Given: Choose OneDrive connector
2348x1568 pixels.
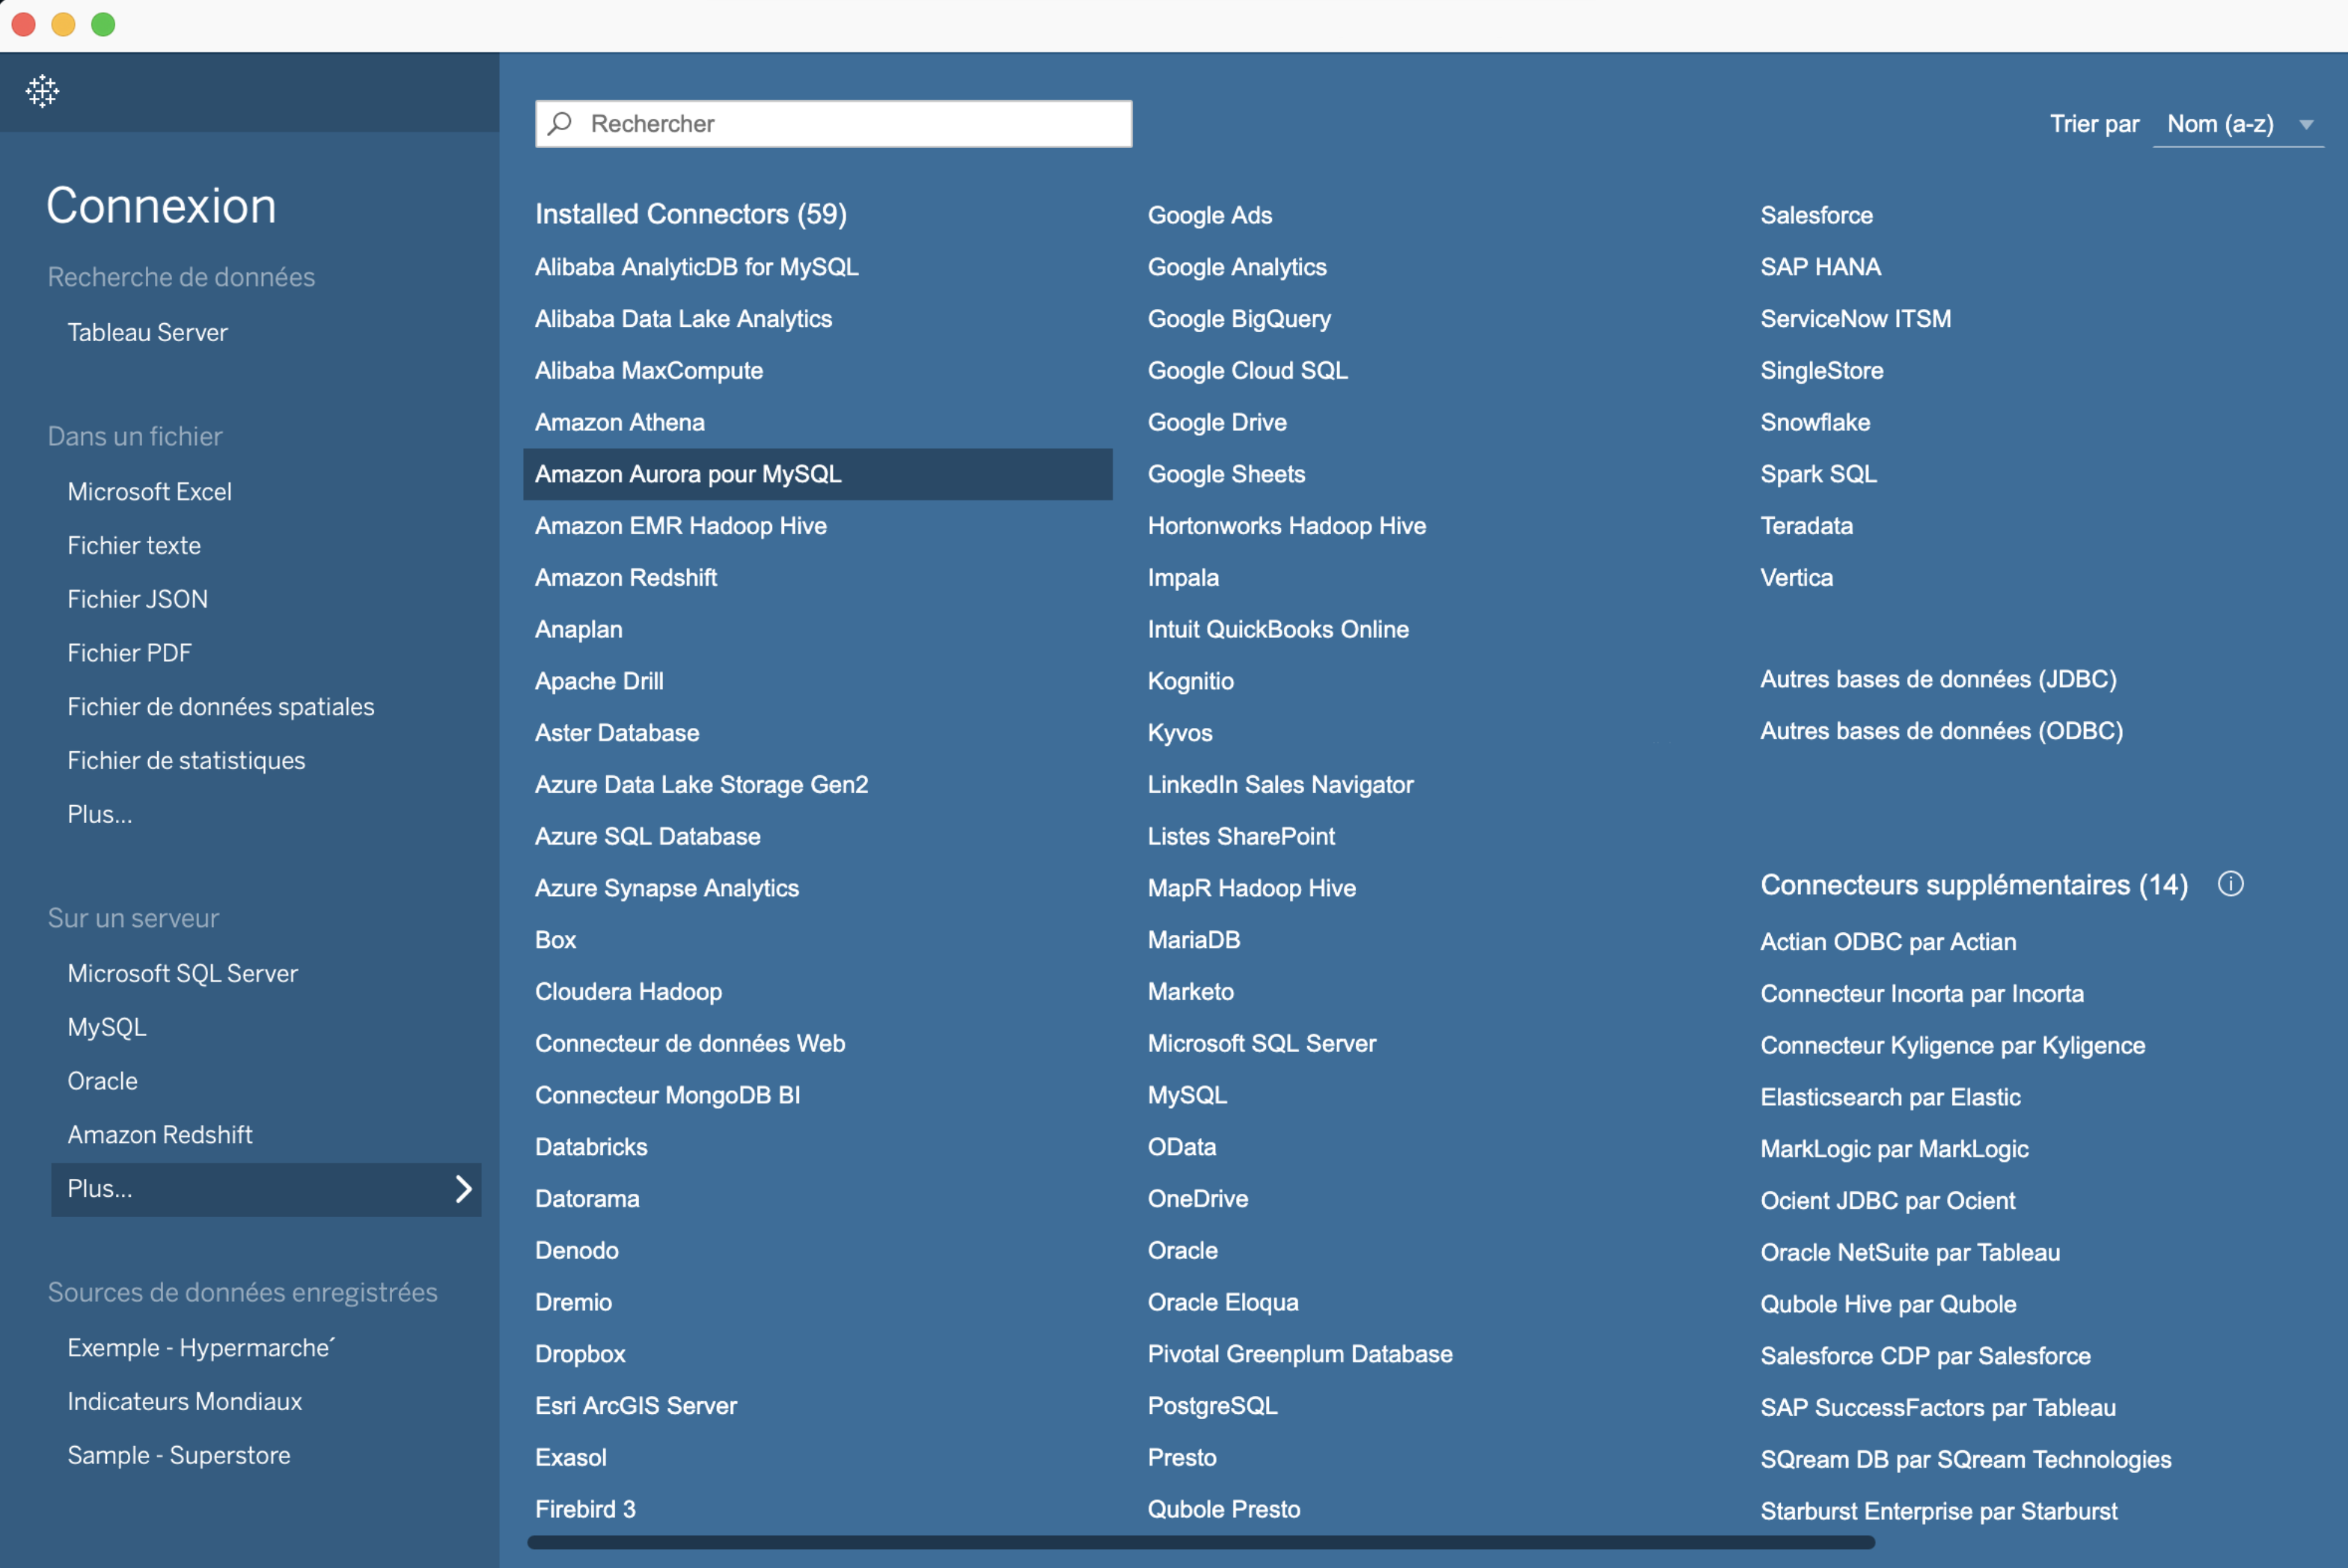Looking at the screenshot, I should [x=1198, y=1199].
